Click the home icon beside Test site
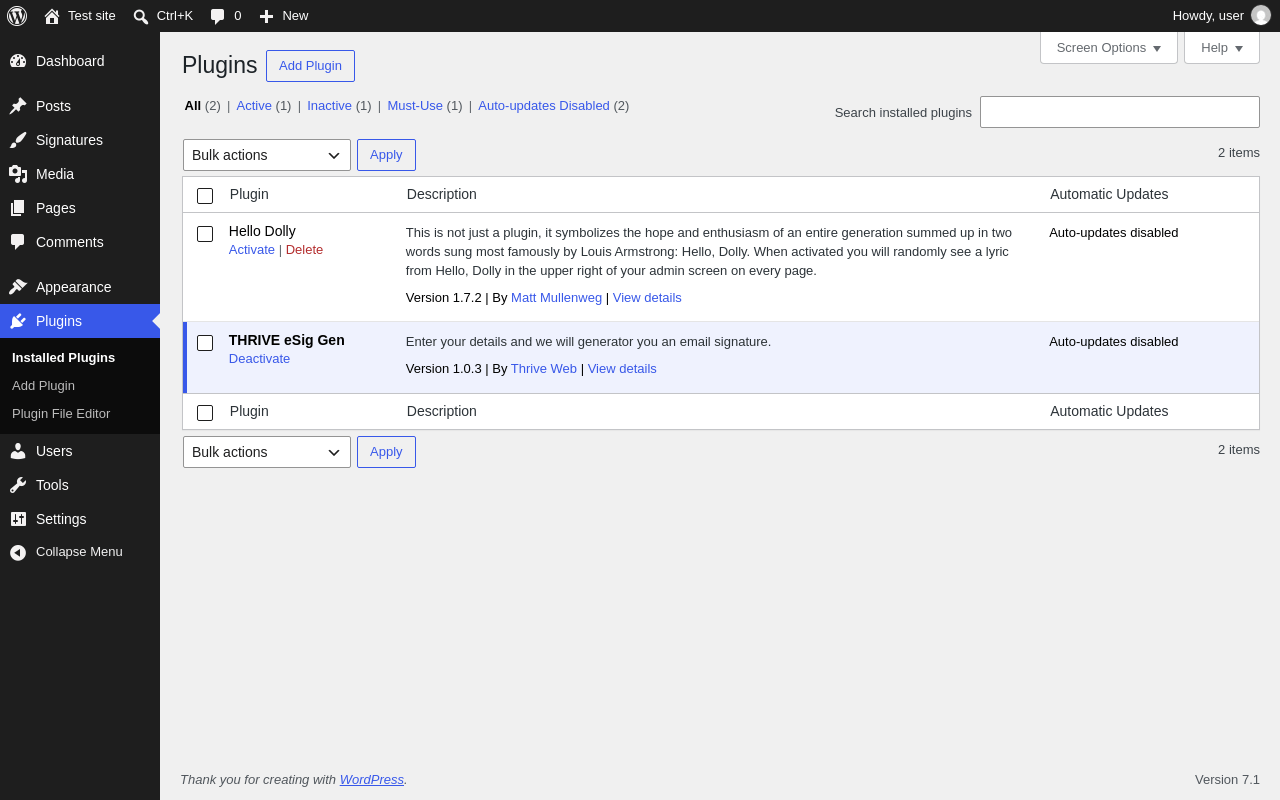This screenshot has width=1280, height=800. click(x=52, y=16)
